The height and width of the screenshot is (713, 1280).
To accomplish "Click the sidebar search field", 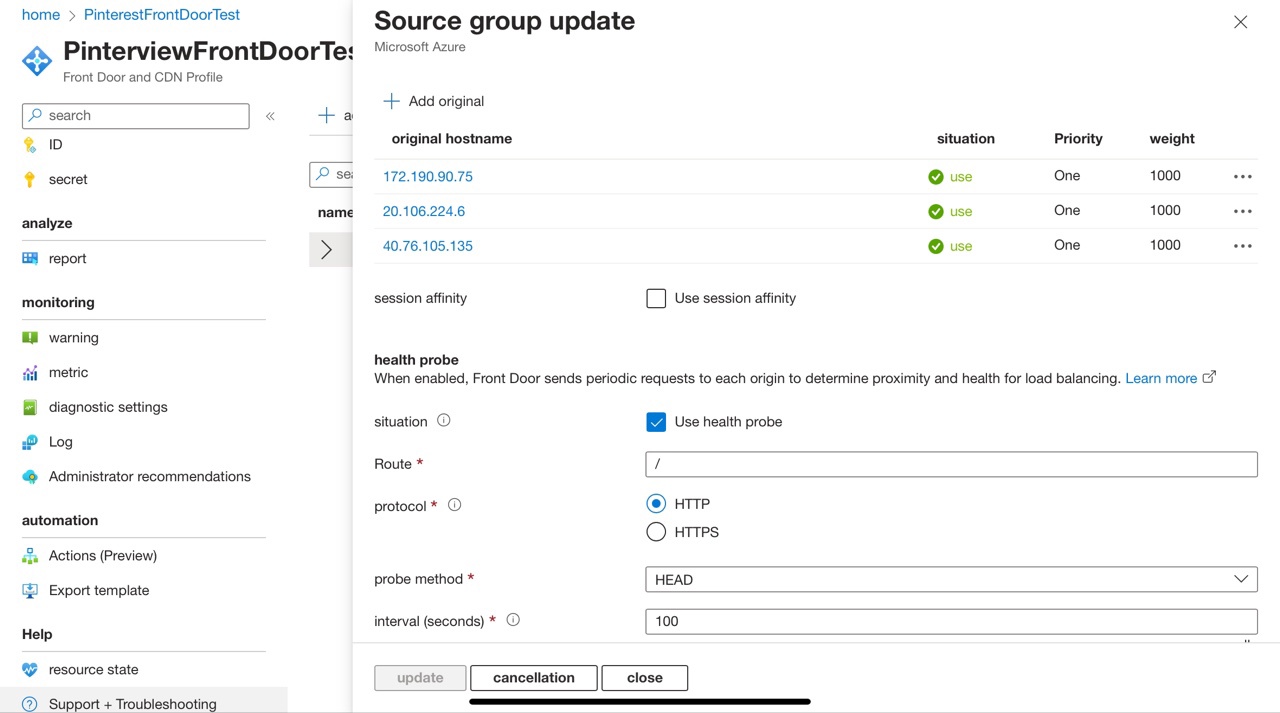I will coord(136,116).
